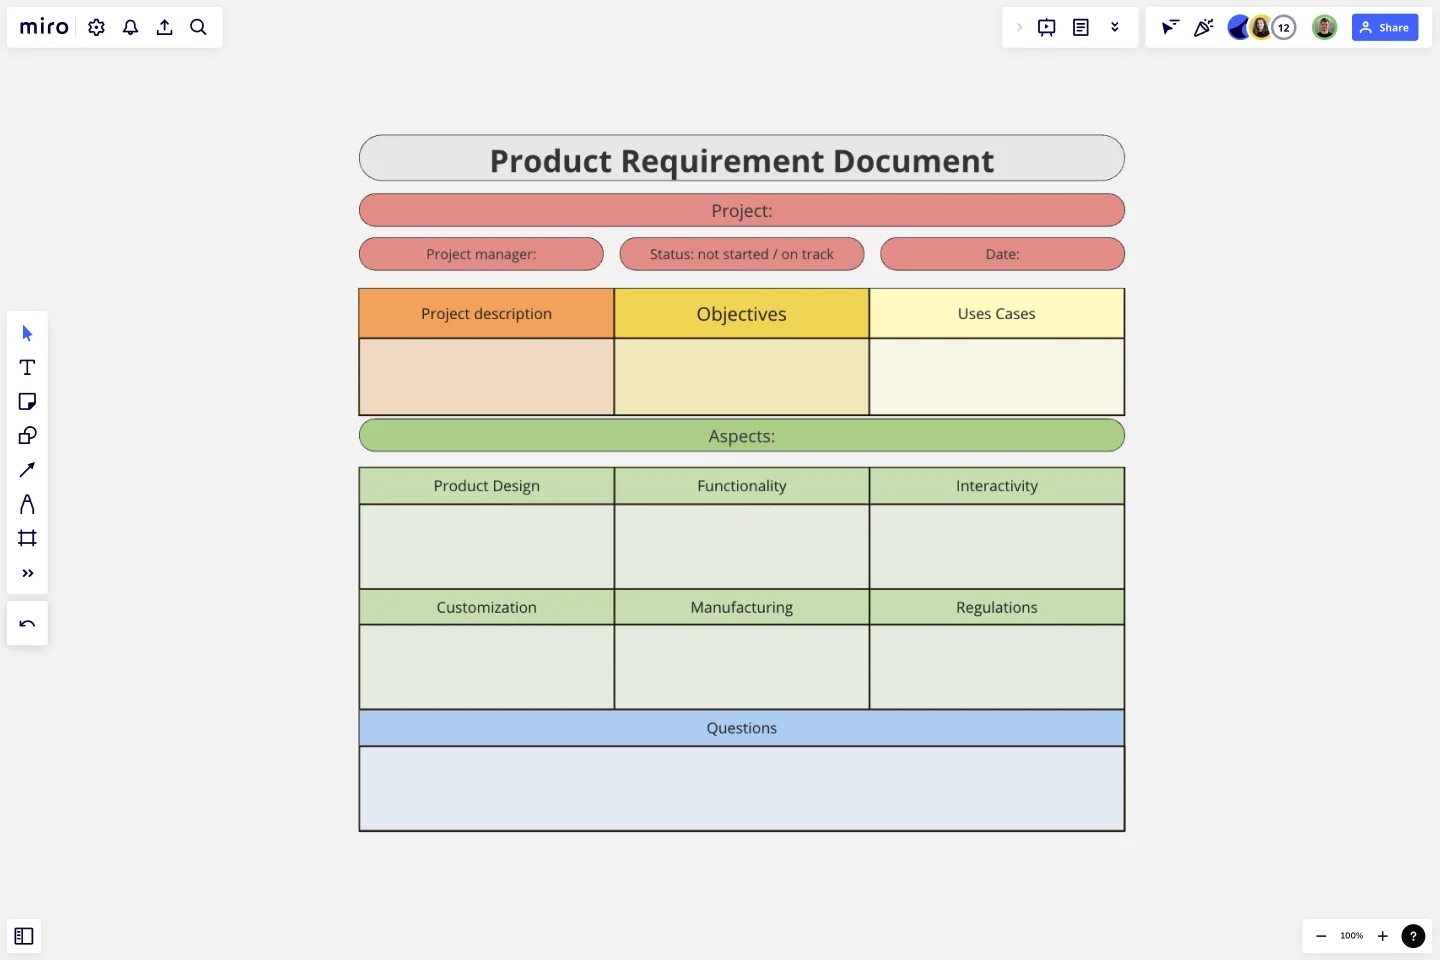Viewport: 1440px width, 960px height.
Task: Select the Regulations header
Action: pos(997,607)
